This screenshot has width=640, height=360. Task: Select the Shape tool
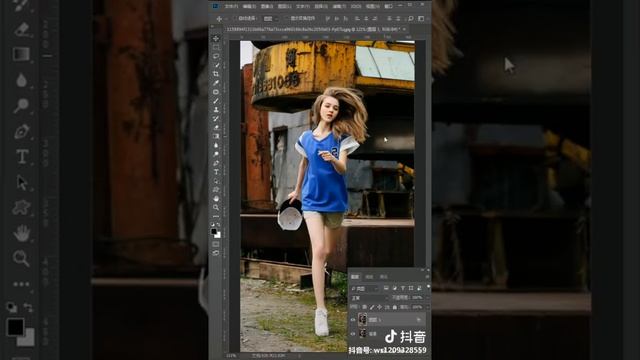(216, 190)
